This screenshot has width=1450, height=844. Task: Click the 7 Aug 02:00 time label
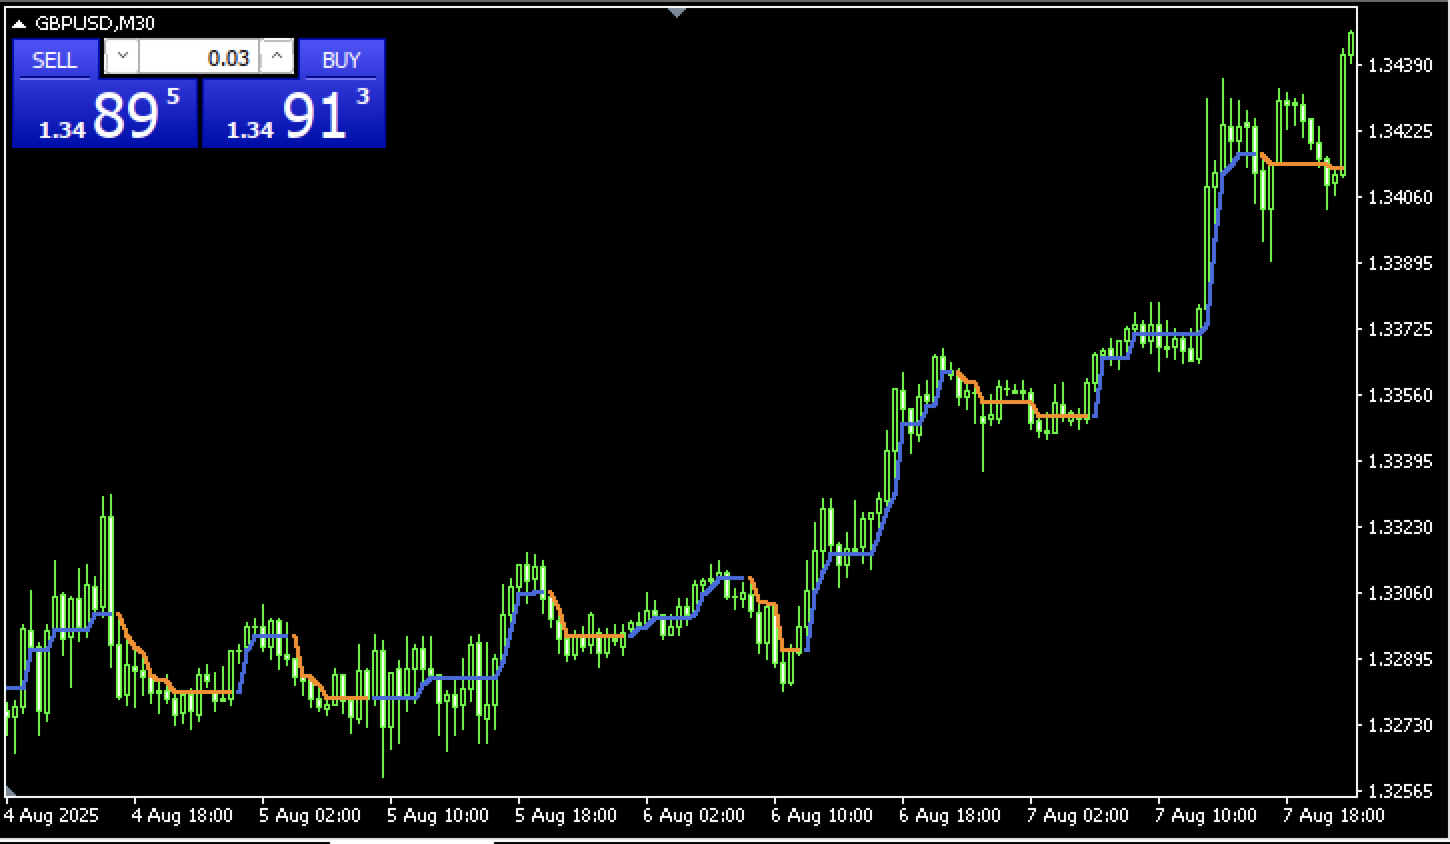tap(1078, 815)
